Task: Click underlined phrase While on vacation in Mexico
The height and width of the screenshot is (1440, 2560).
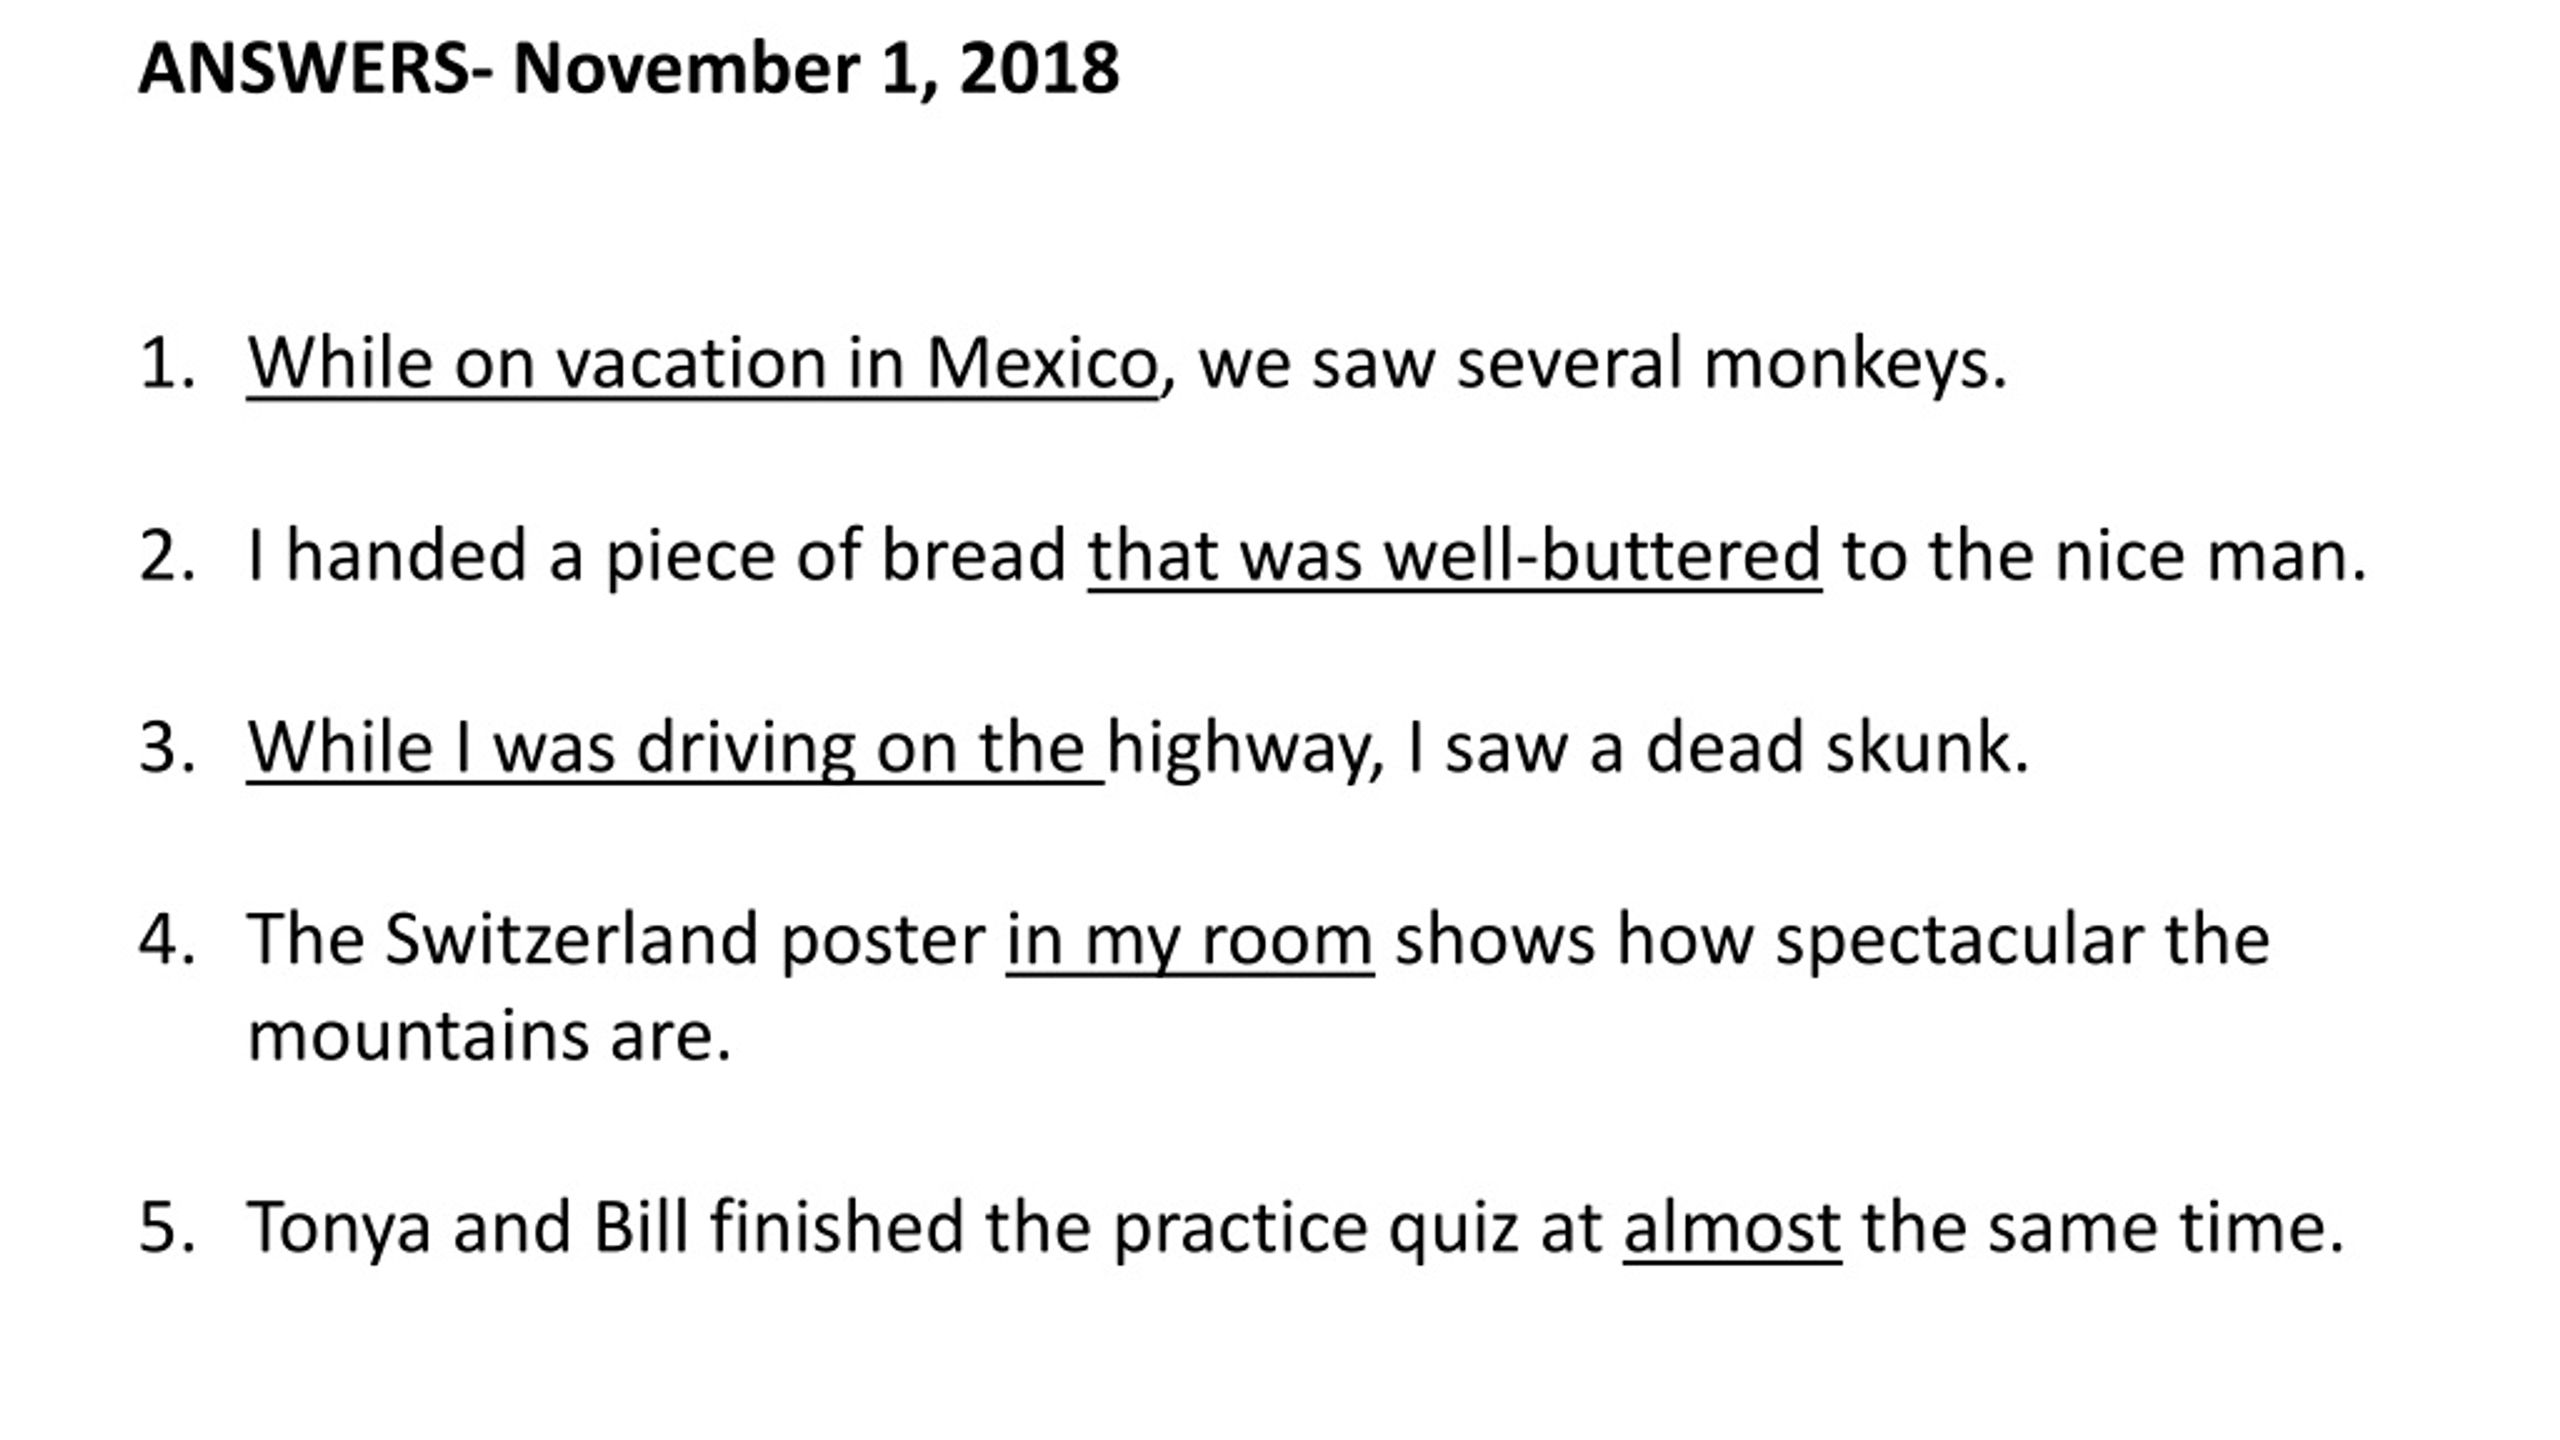Action: (702, 364)
